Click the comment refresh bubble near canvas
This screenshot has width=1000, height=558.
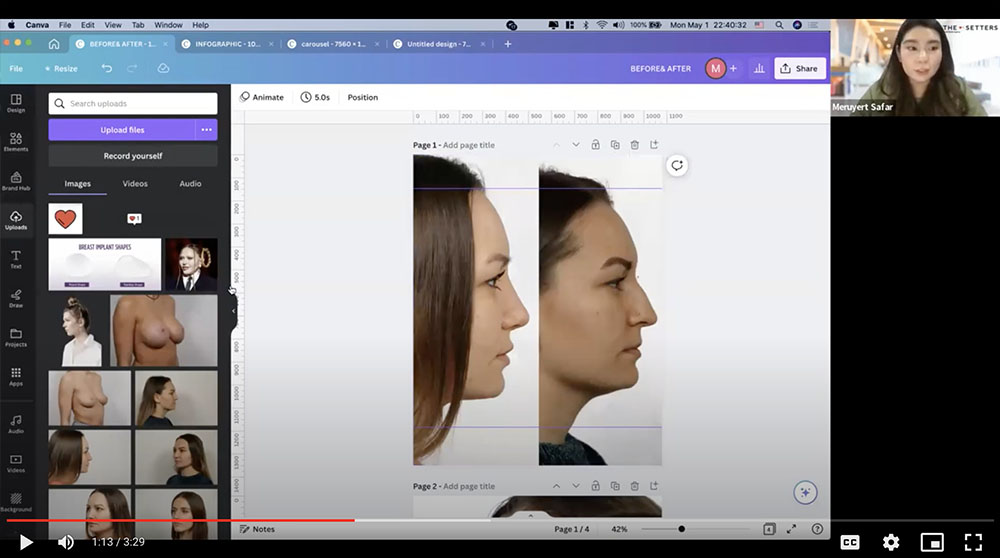click(677, 166)
